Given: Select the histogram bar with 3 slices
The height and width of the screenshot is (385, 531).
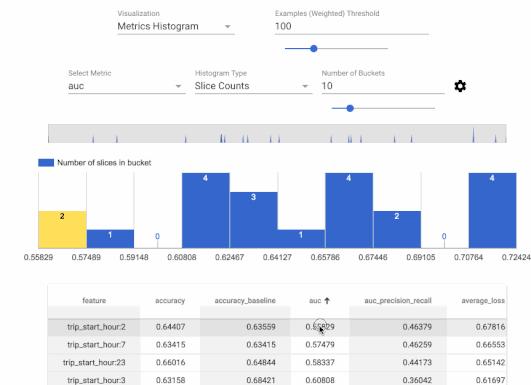Looking at the screenshot, I should click(253, 220).
